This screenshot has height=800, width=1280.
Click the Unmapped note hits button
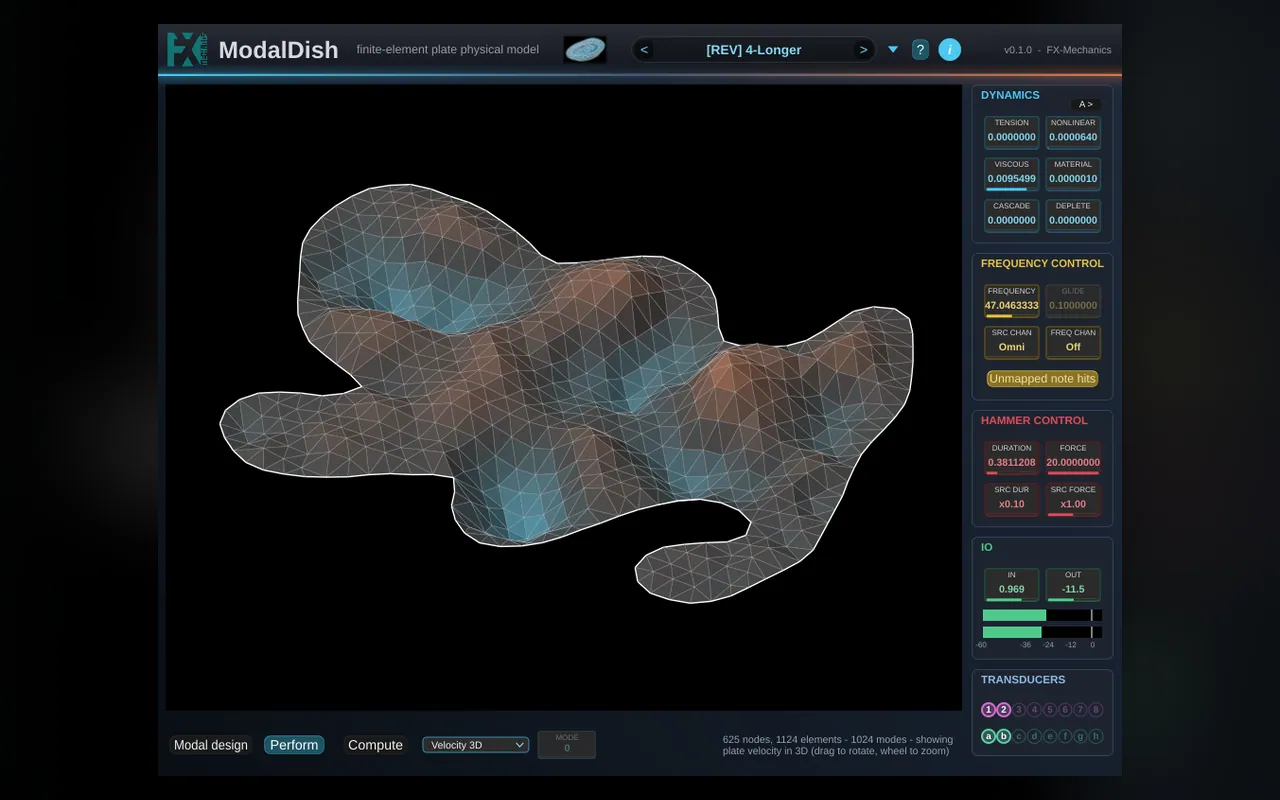pyautogui.click(x=1042, y=379)
